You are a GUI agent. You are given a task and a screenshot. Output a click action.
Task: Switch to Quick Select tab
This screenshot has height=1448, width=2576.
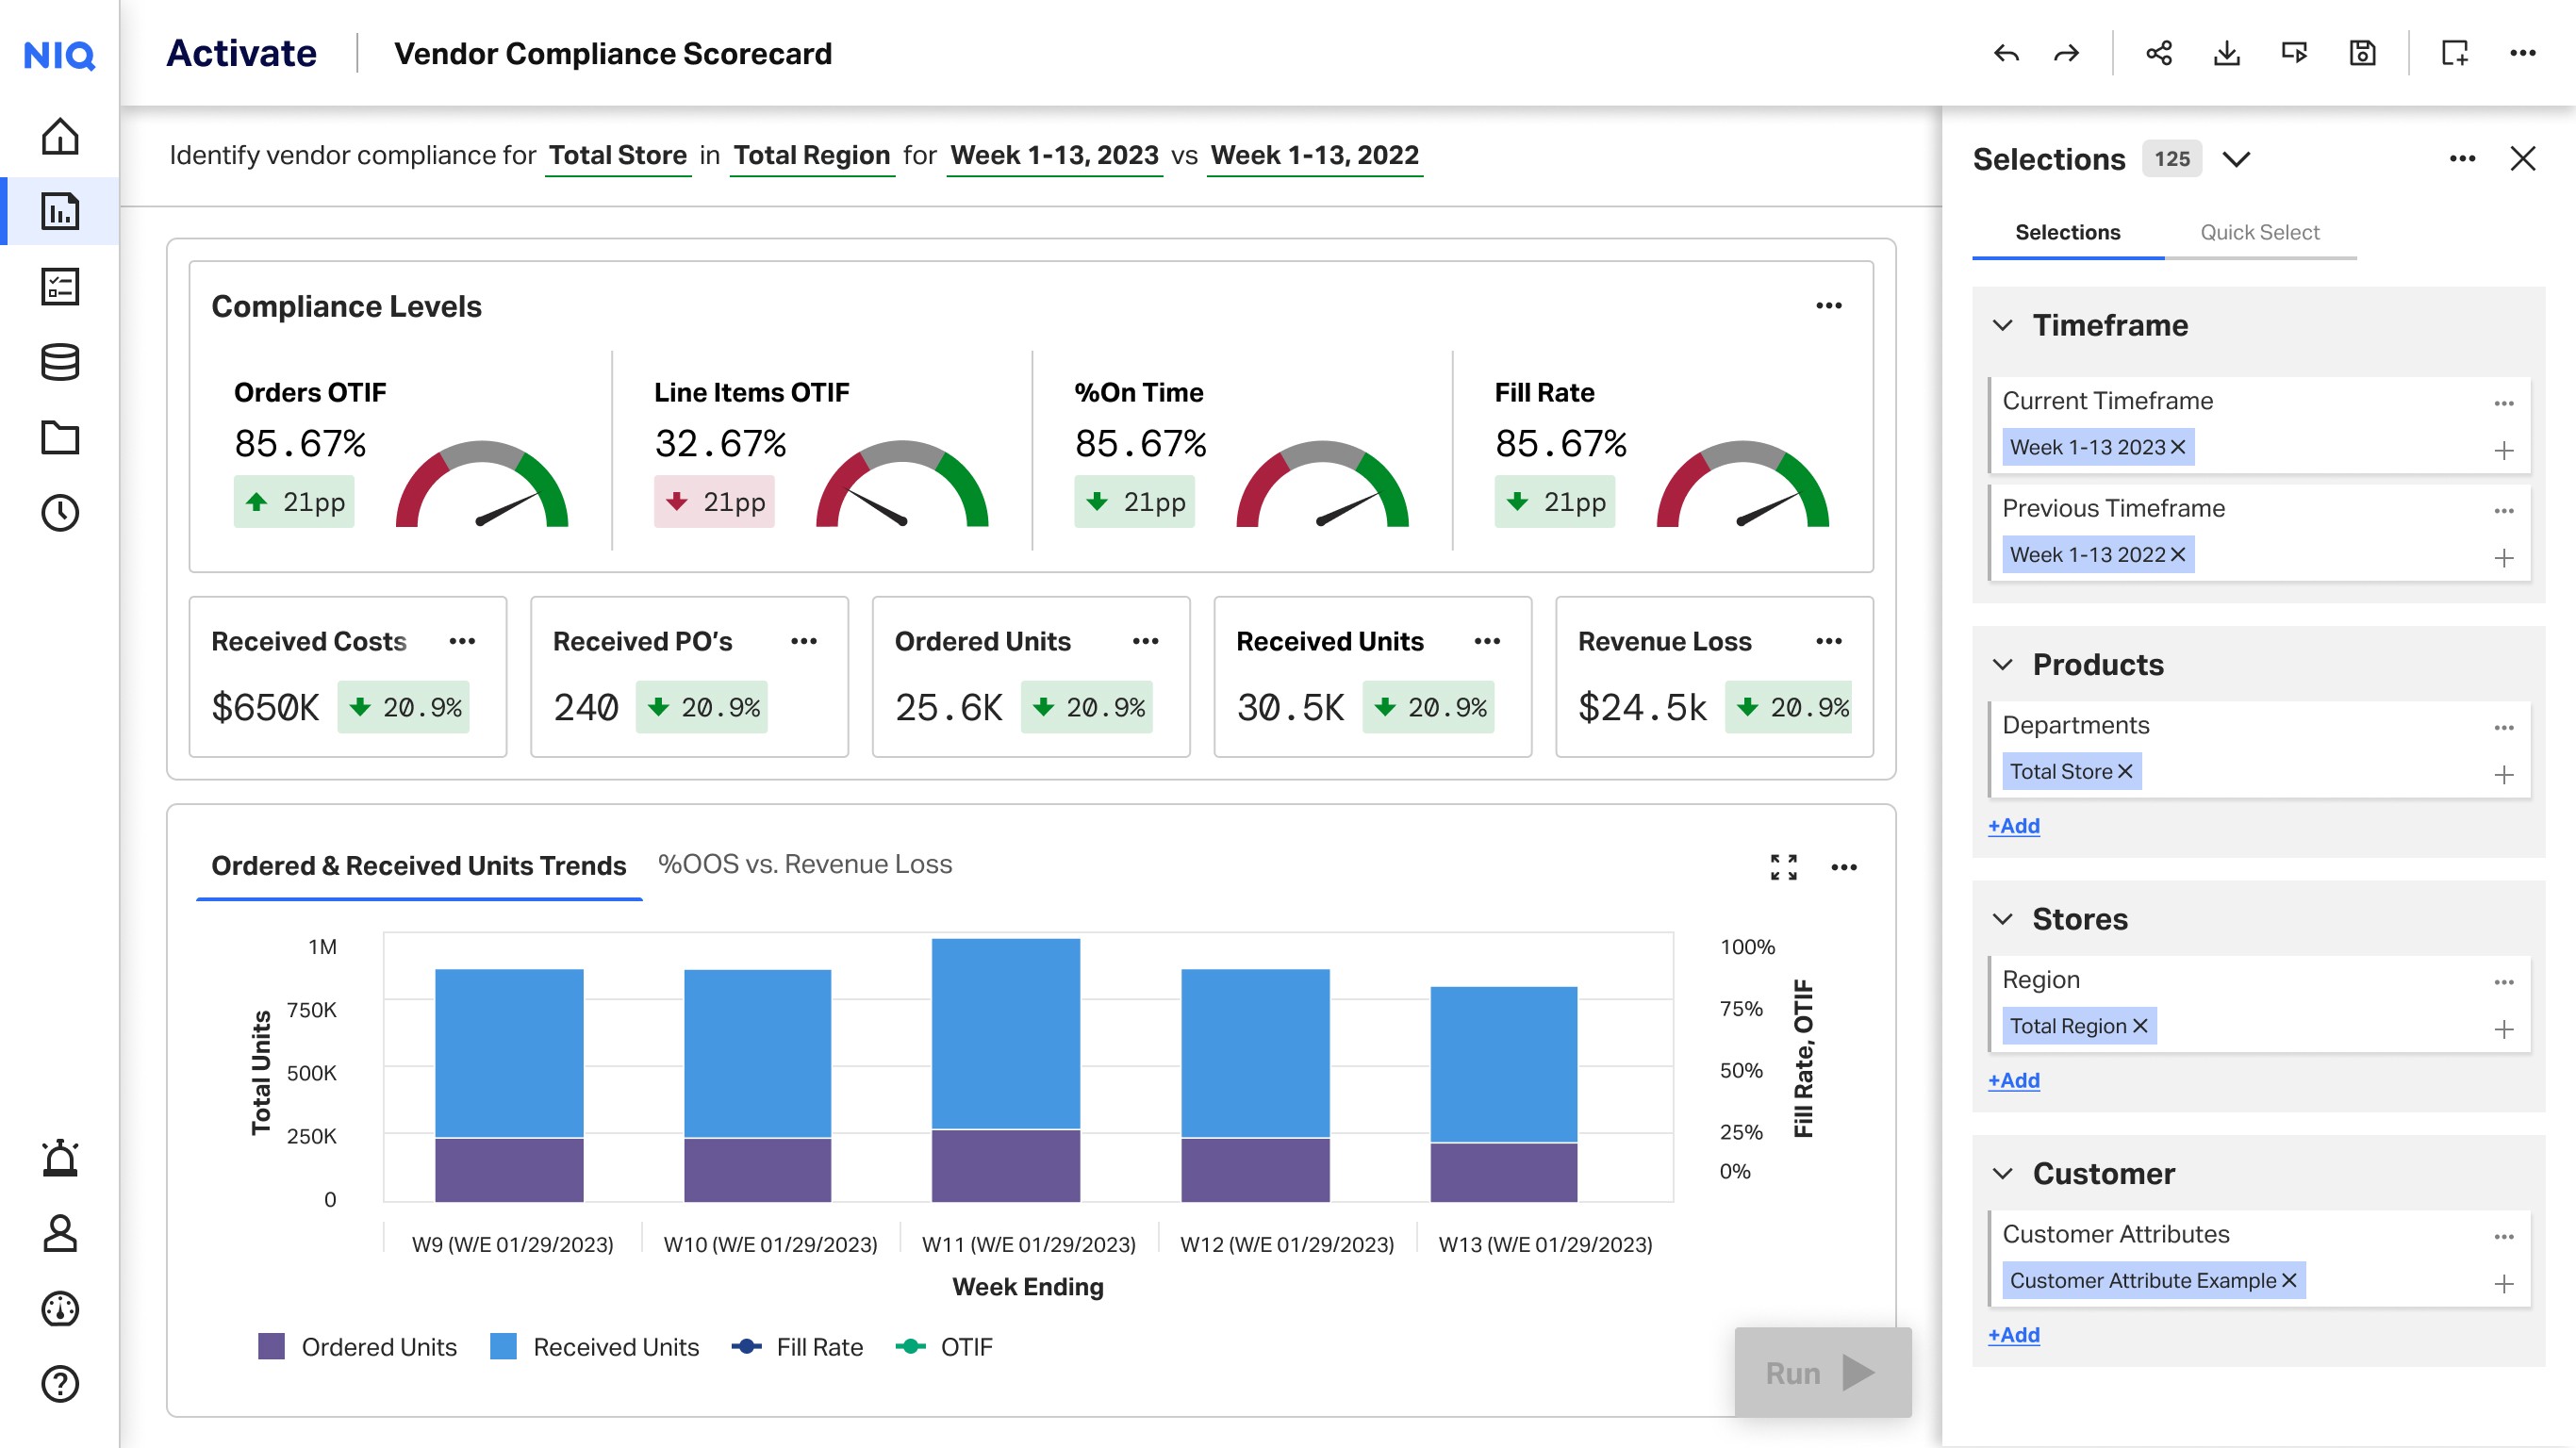click(x=2259, y=232)
